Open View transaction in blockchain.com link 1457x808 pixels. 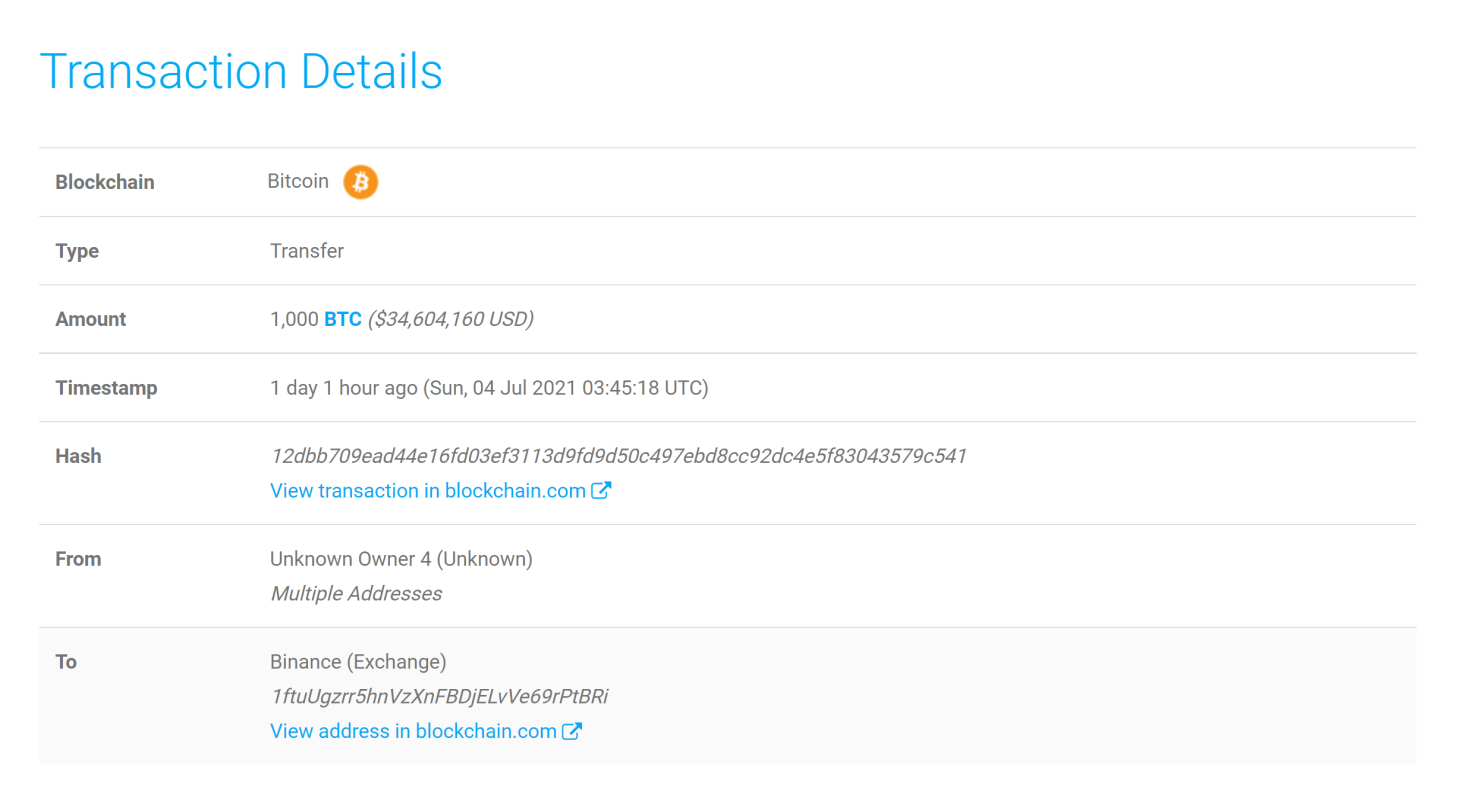coord(428,491)
